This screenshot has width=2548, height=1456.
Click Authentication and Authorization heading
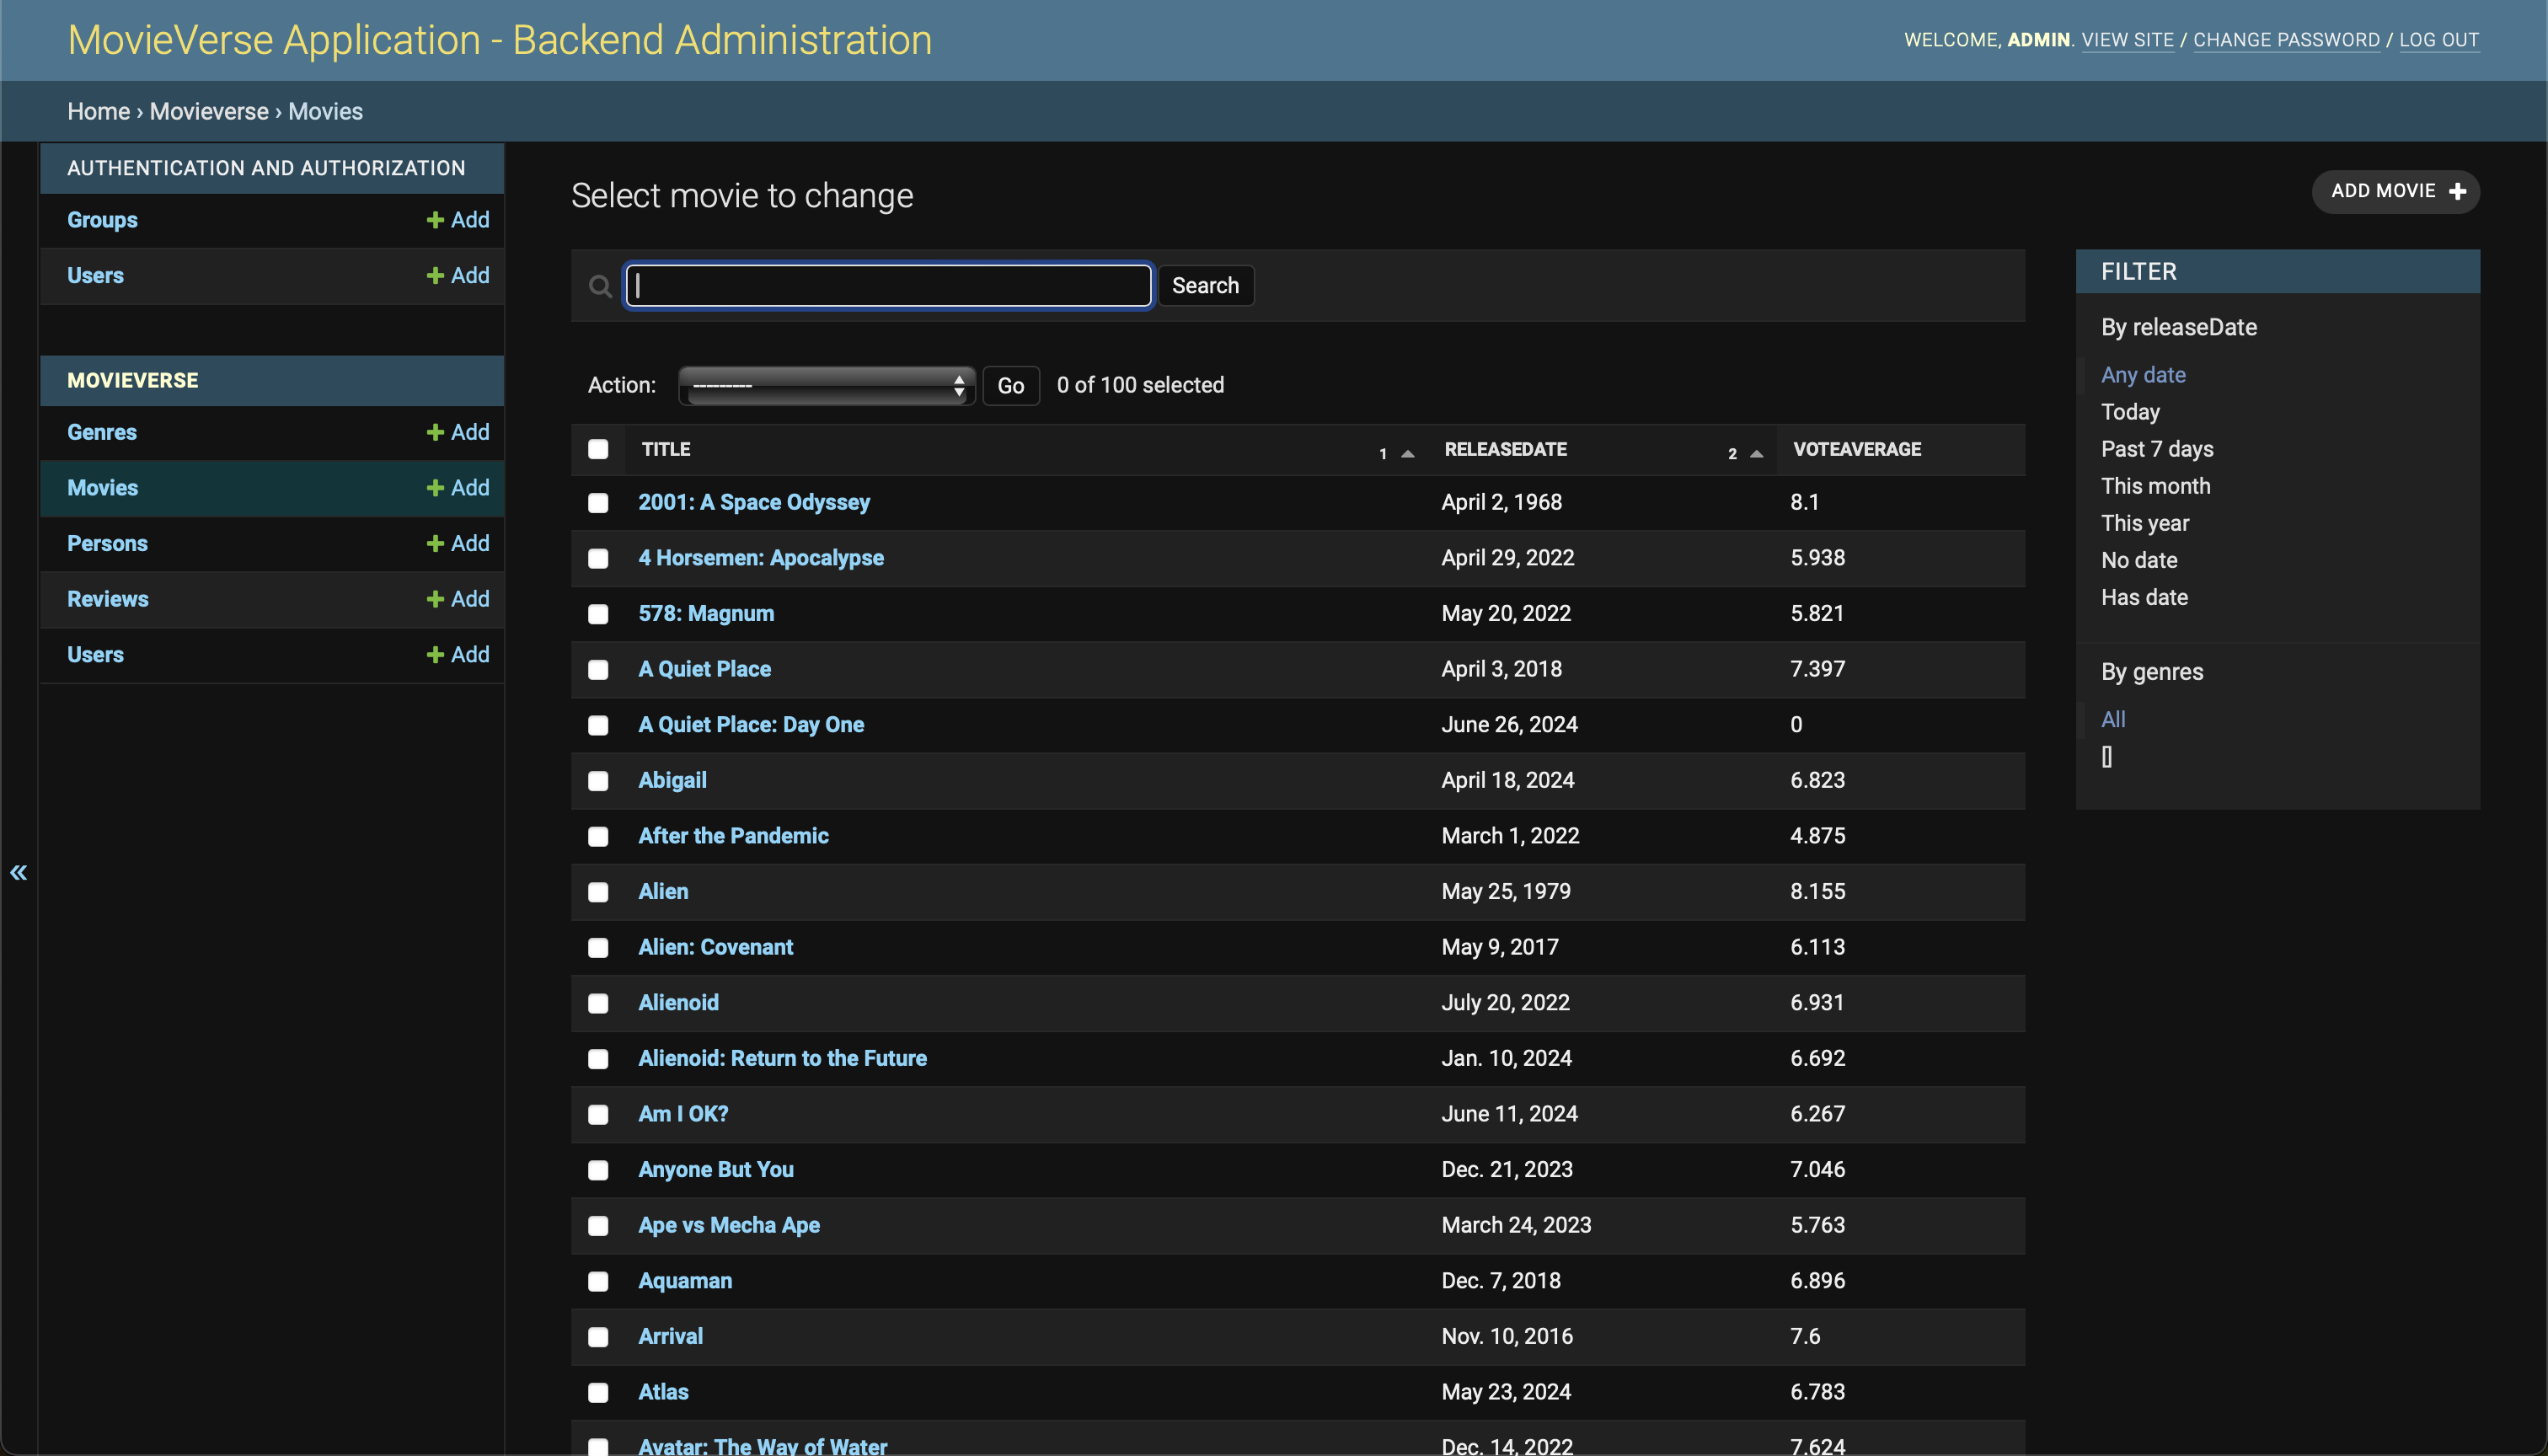pyautogui.click(x=266, y=168)
